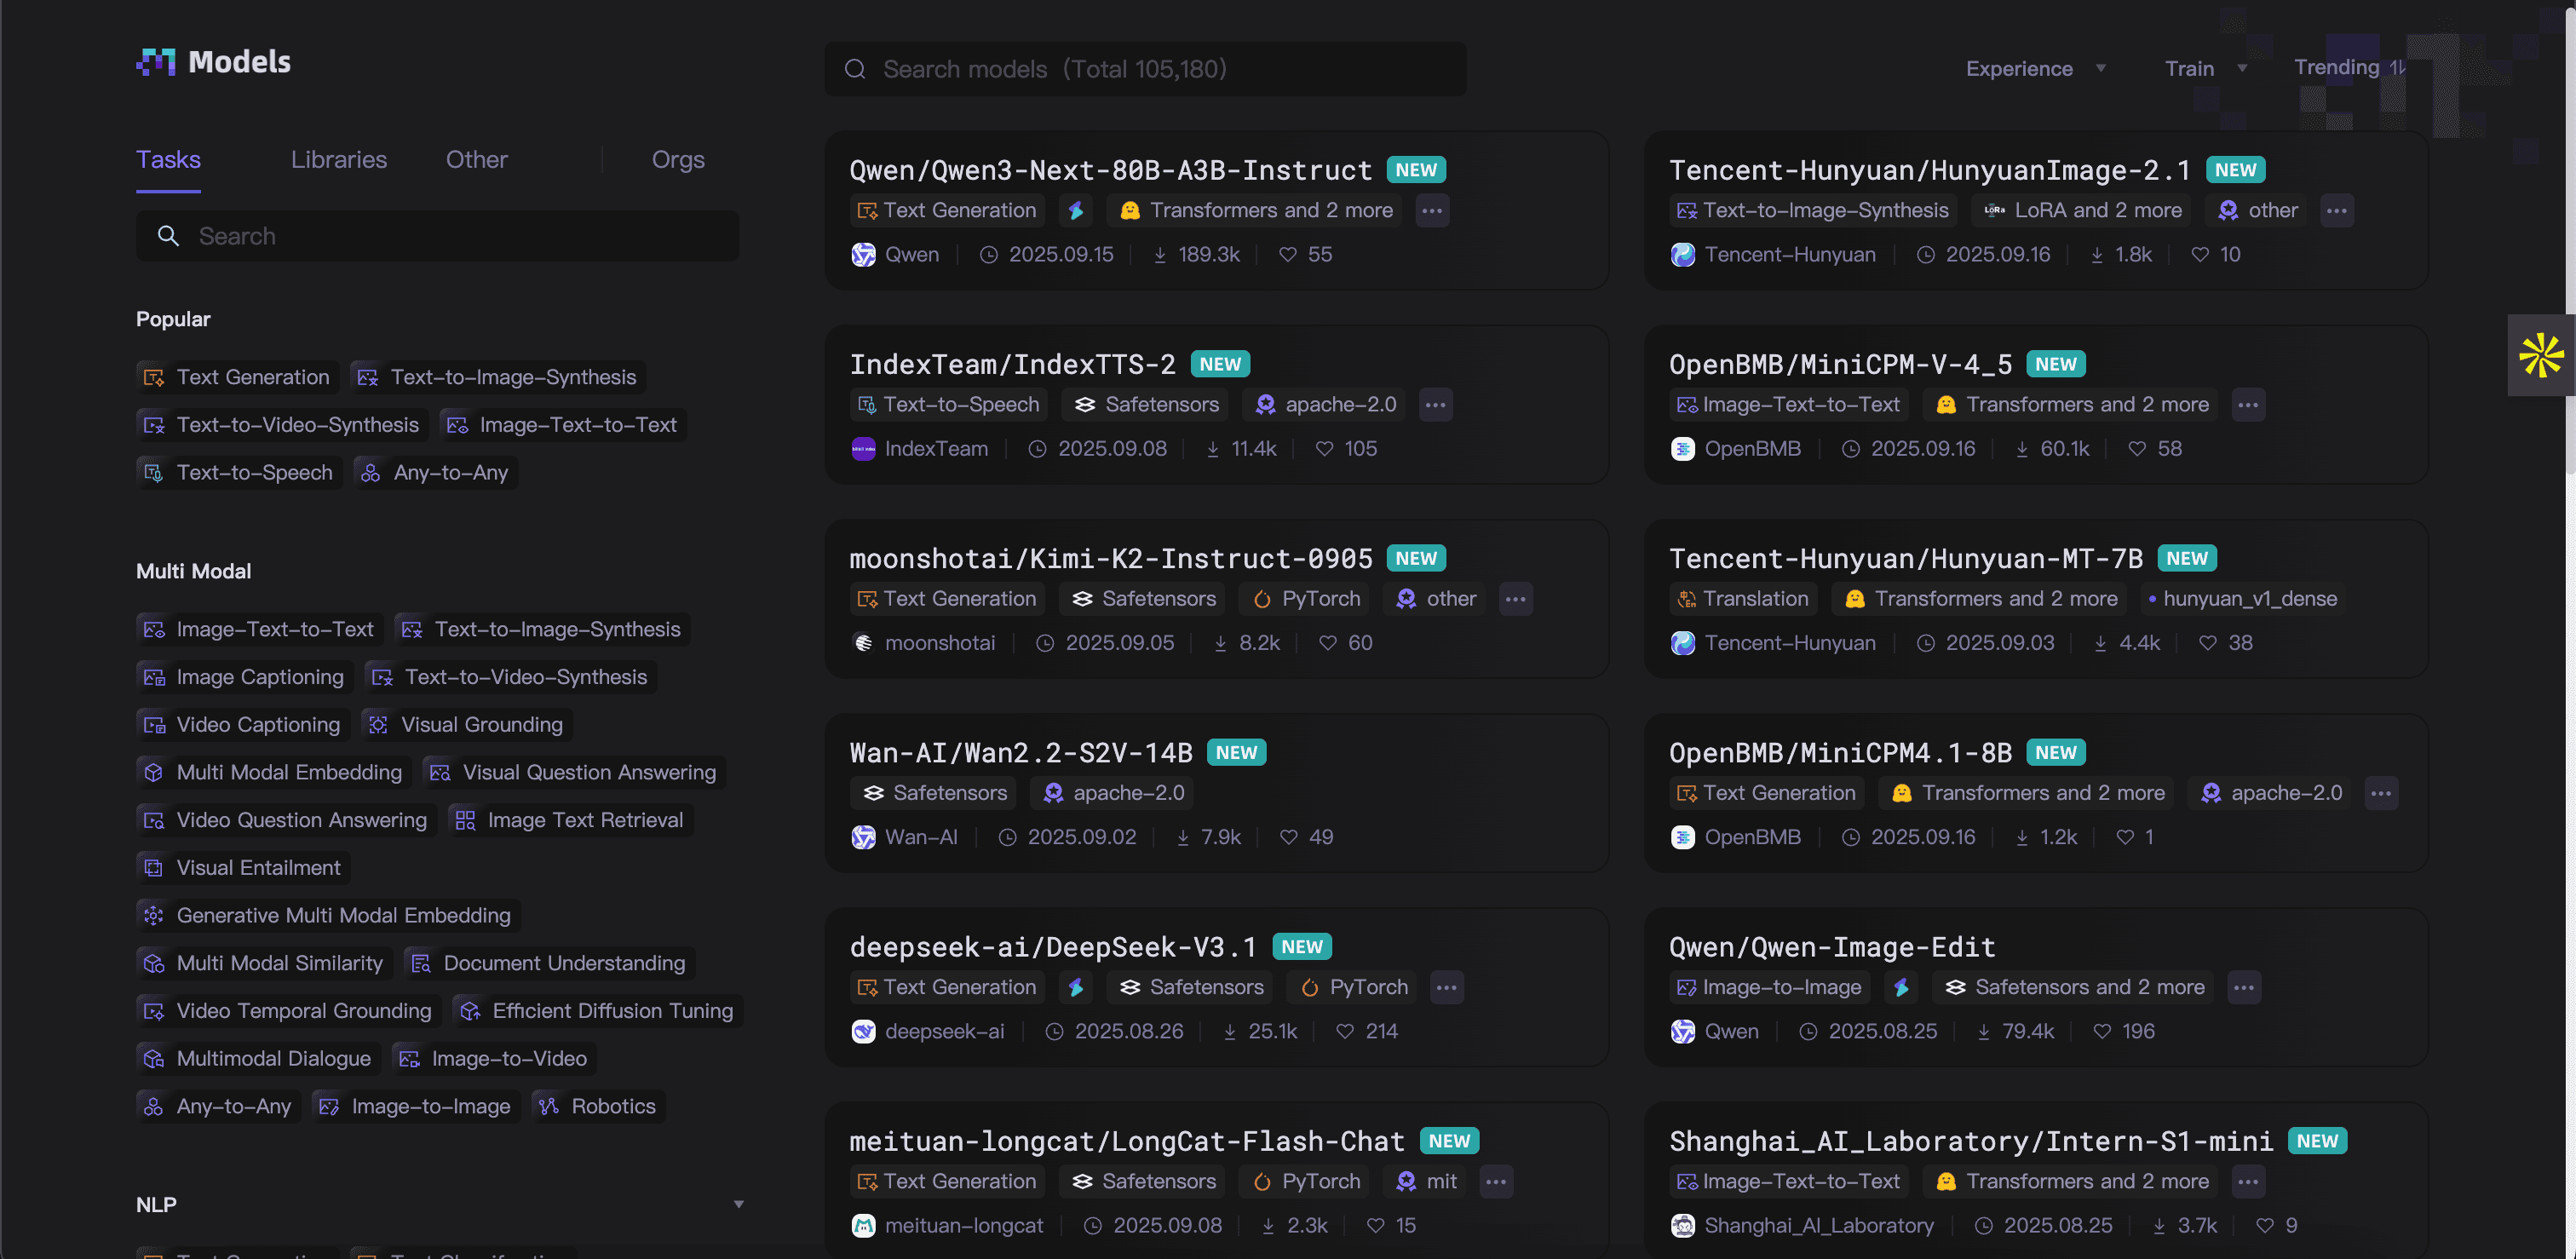Click the deepseek-ai organization avatar
This screenshot has height=1259, width=2576.
tap(863, 1031)
